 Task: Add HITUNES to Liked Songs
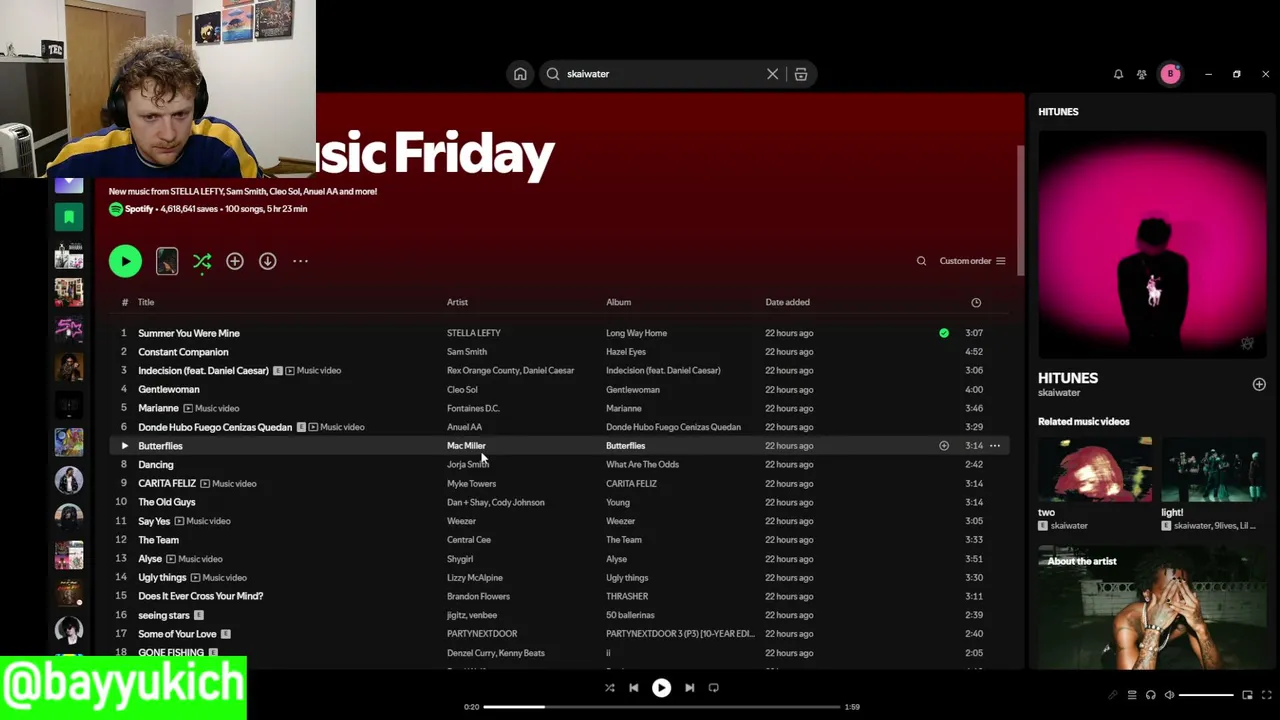pos(1259,384)
